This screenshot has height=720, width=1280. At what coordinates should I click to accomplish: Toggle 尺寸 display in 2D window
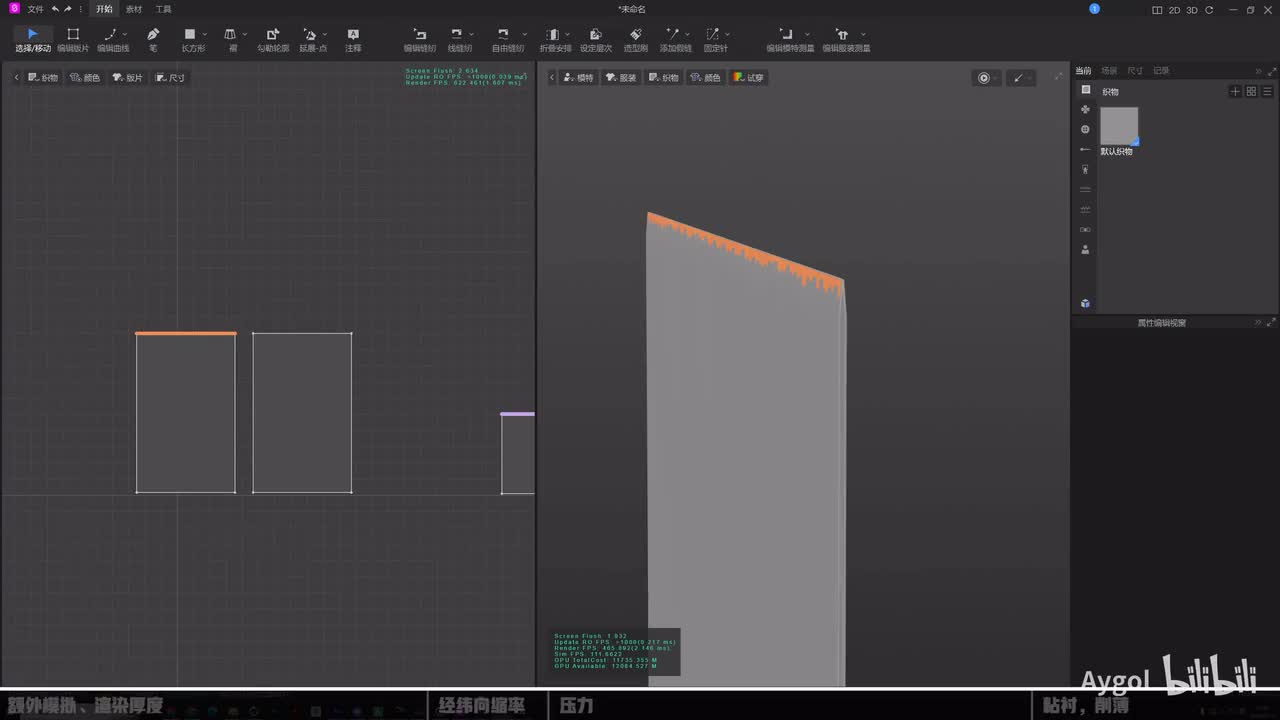click(x=170, y=77)
